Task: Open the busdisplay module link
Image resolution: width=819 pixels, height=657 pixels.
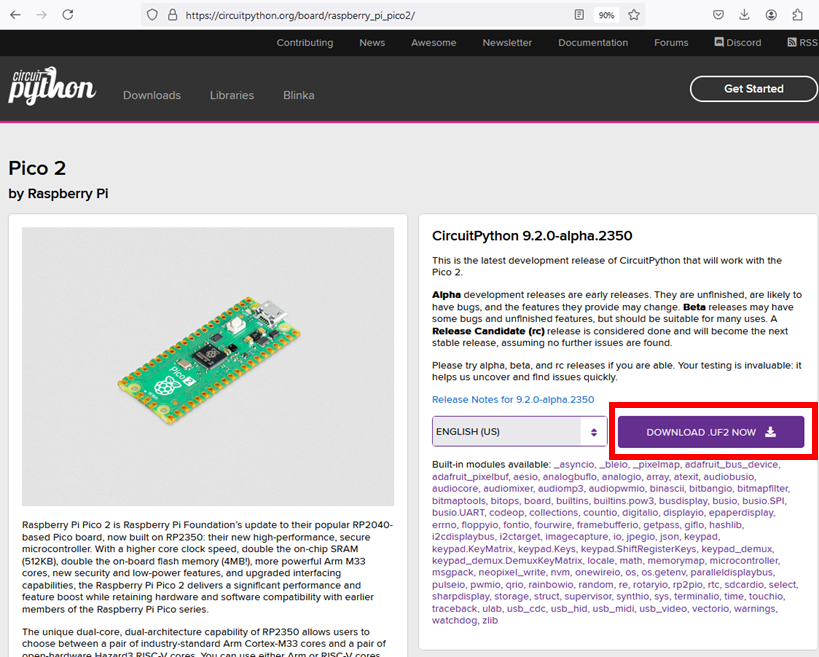Action: click(683, 501)
